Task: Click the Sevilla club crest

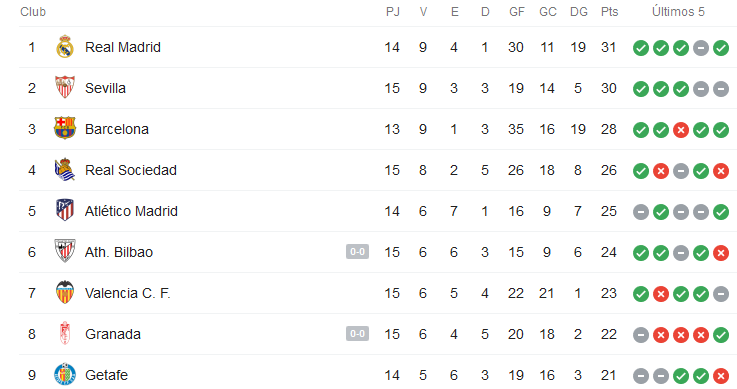Action: click(x=65, y=87)
